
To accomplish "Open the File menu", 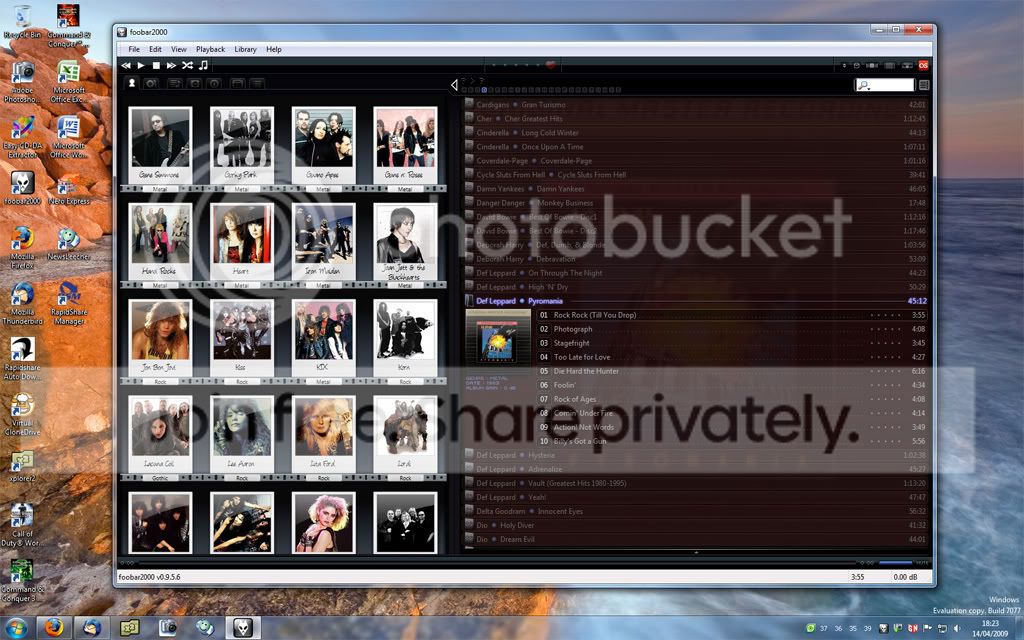I will coord(134,49).
